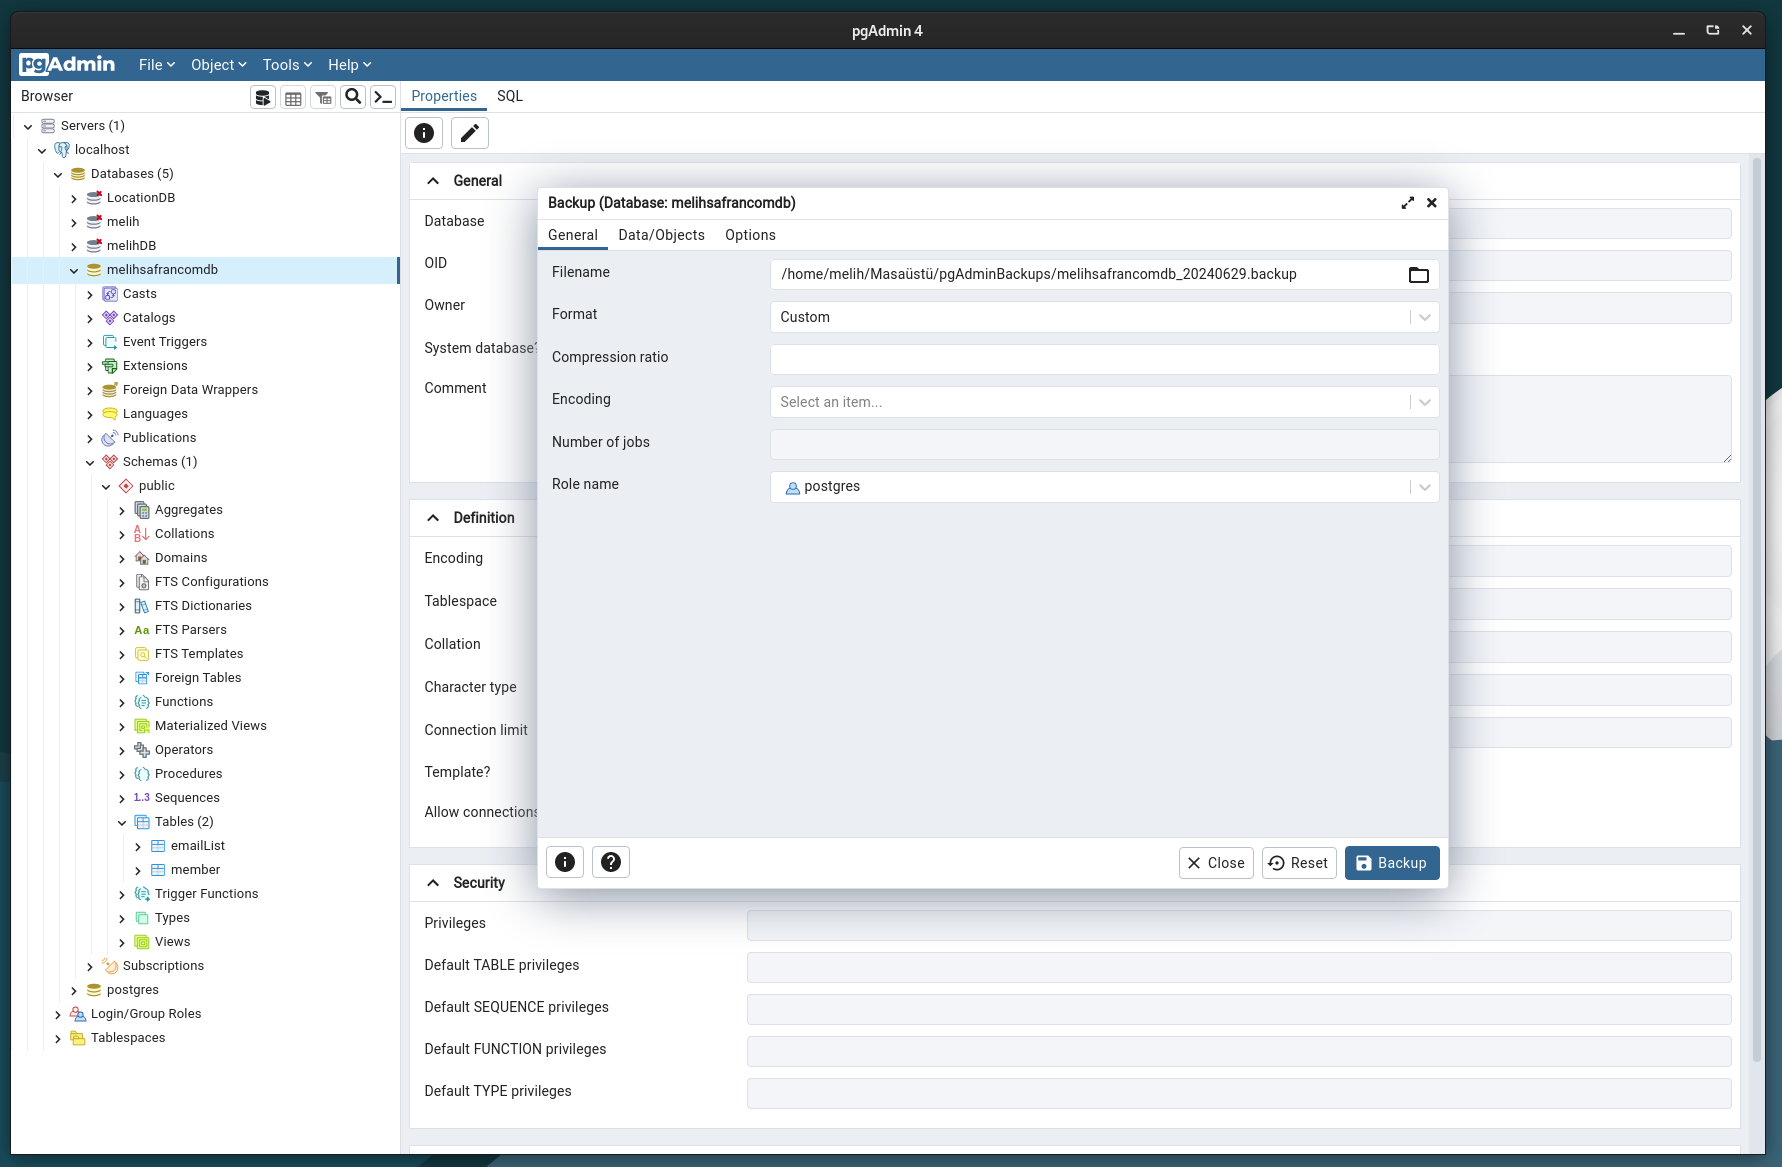The height and width of the screenshot is (1167, 1782).
Task: Select the Catalogs node icon
Action: point(110,318)
